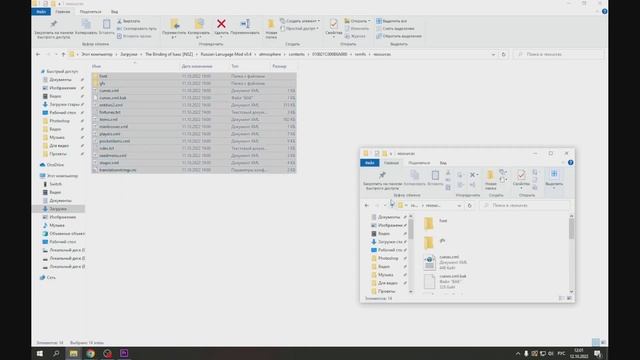
Task: Select gfx folder in the small window
Action: pos(435,242)
